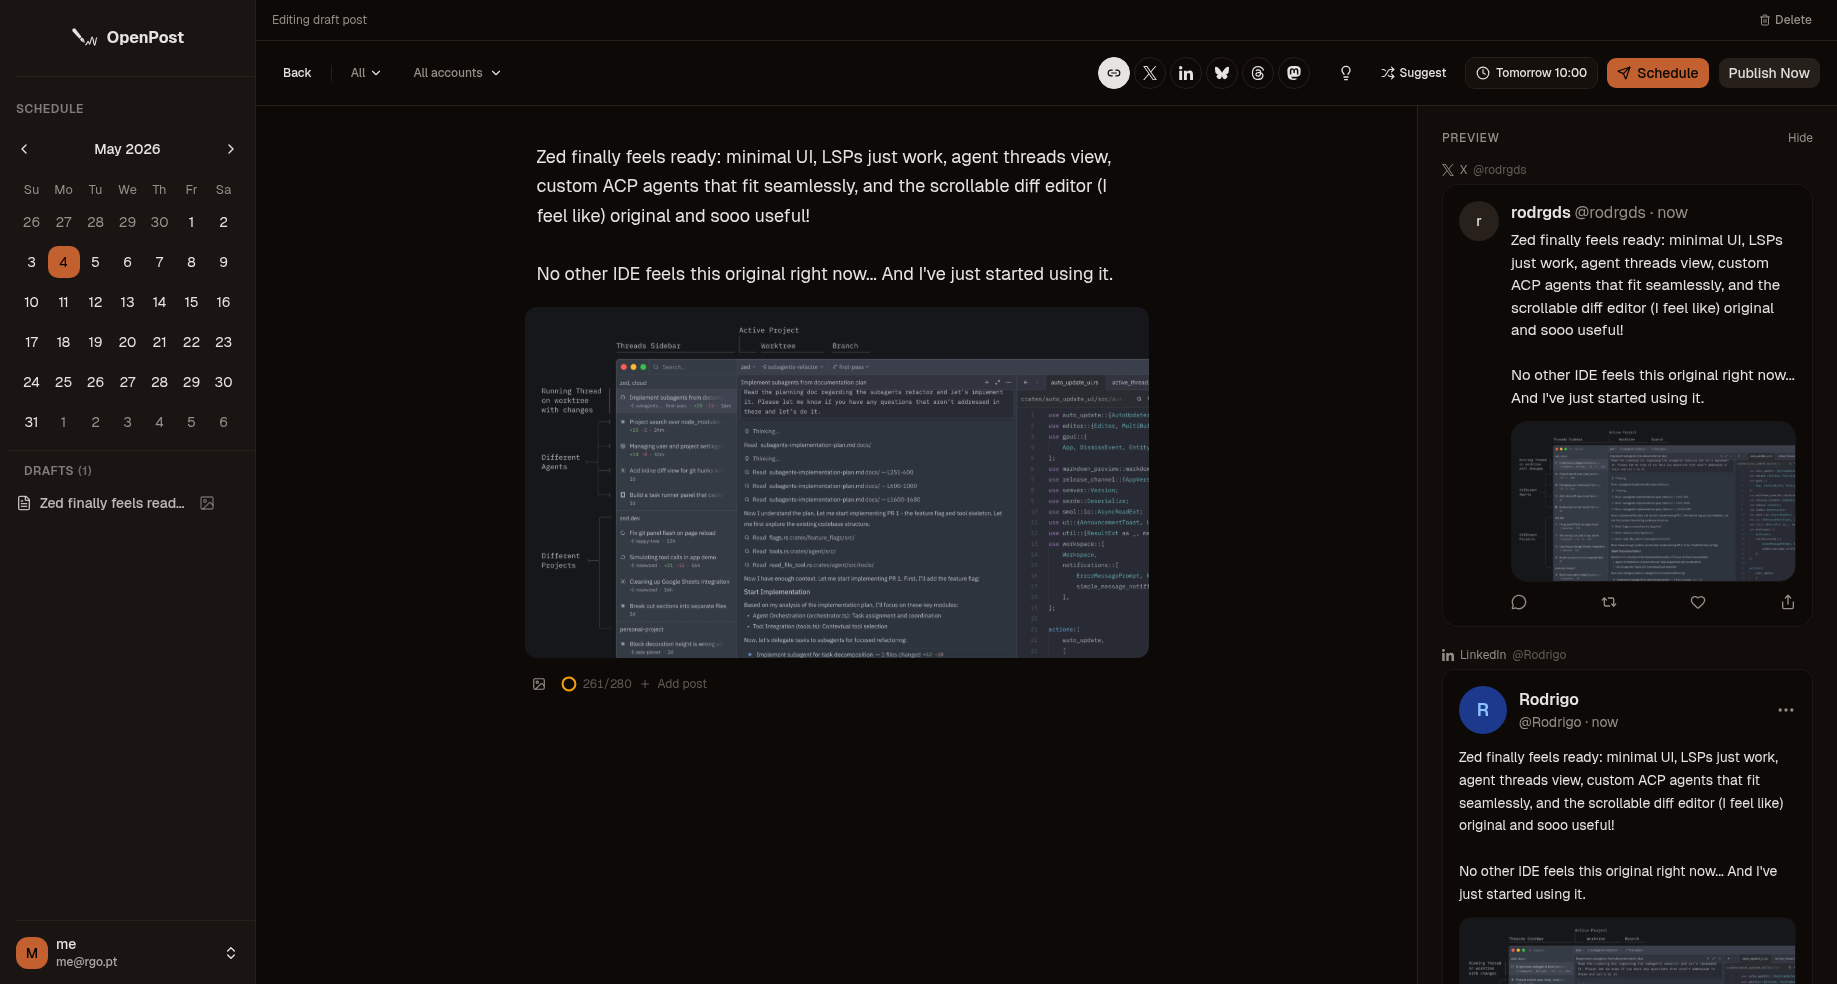Click the lightbulb ideas icon

coord(1346,73)
